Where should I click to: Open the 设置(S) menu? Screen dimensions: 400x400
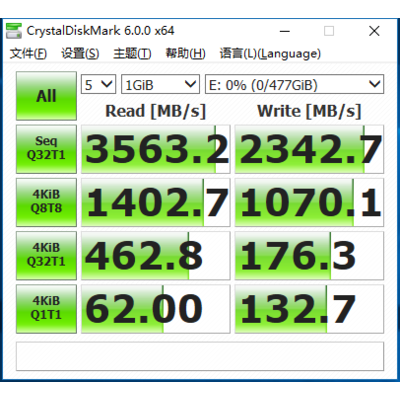tap(80, 53)
